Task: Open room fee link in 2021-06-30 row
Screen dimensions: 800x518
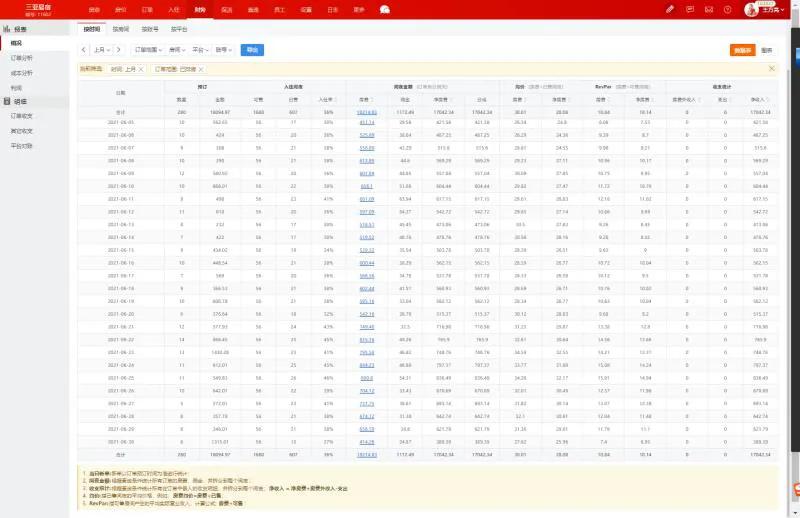Action: coord(366,441)
